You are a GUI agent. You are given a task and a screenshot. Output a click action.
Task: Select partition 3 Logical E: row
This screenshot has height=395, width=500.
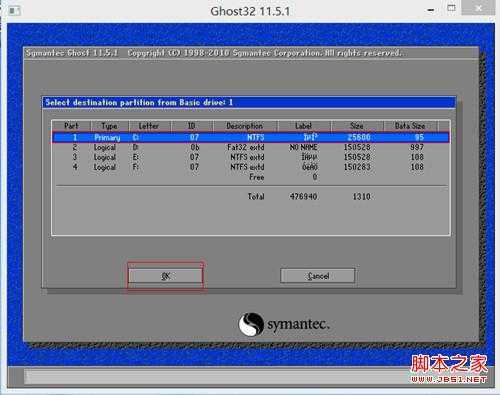click(x=251, y=157)
